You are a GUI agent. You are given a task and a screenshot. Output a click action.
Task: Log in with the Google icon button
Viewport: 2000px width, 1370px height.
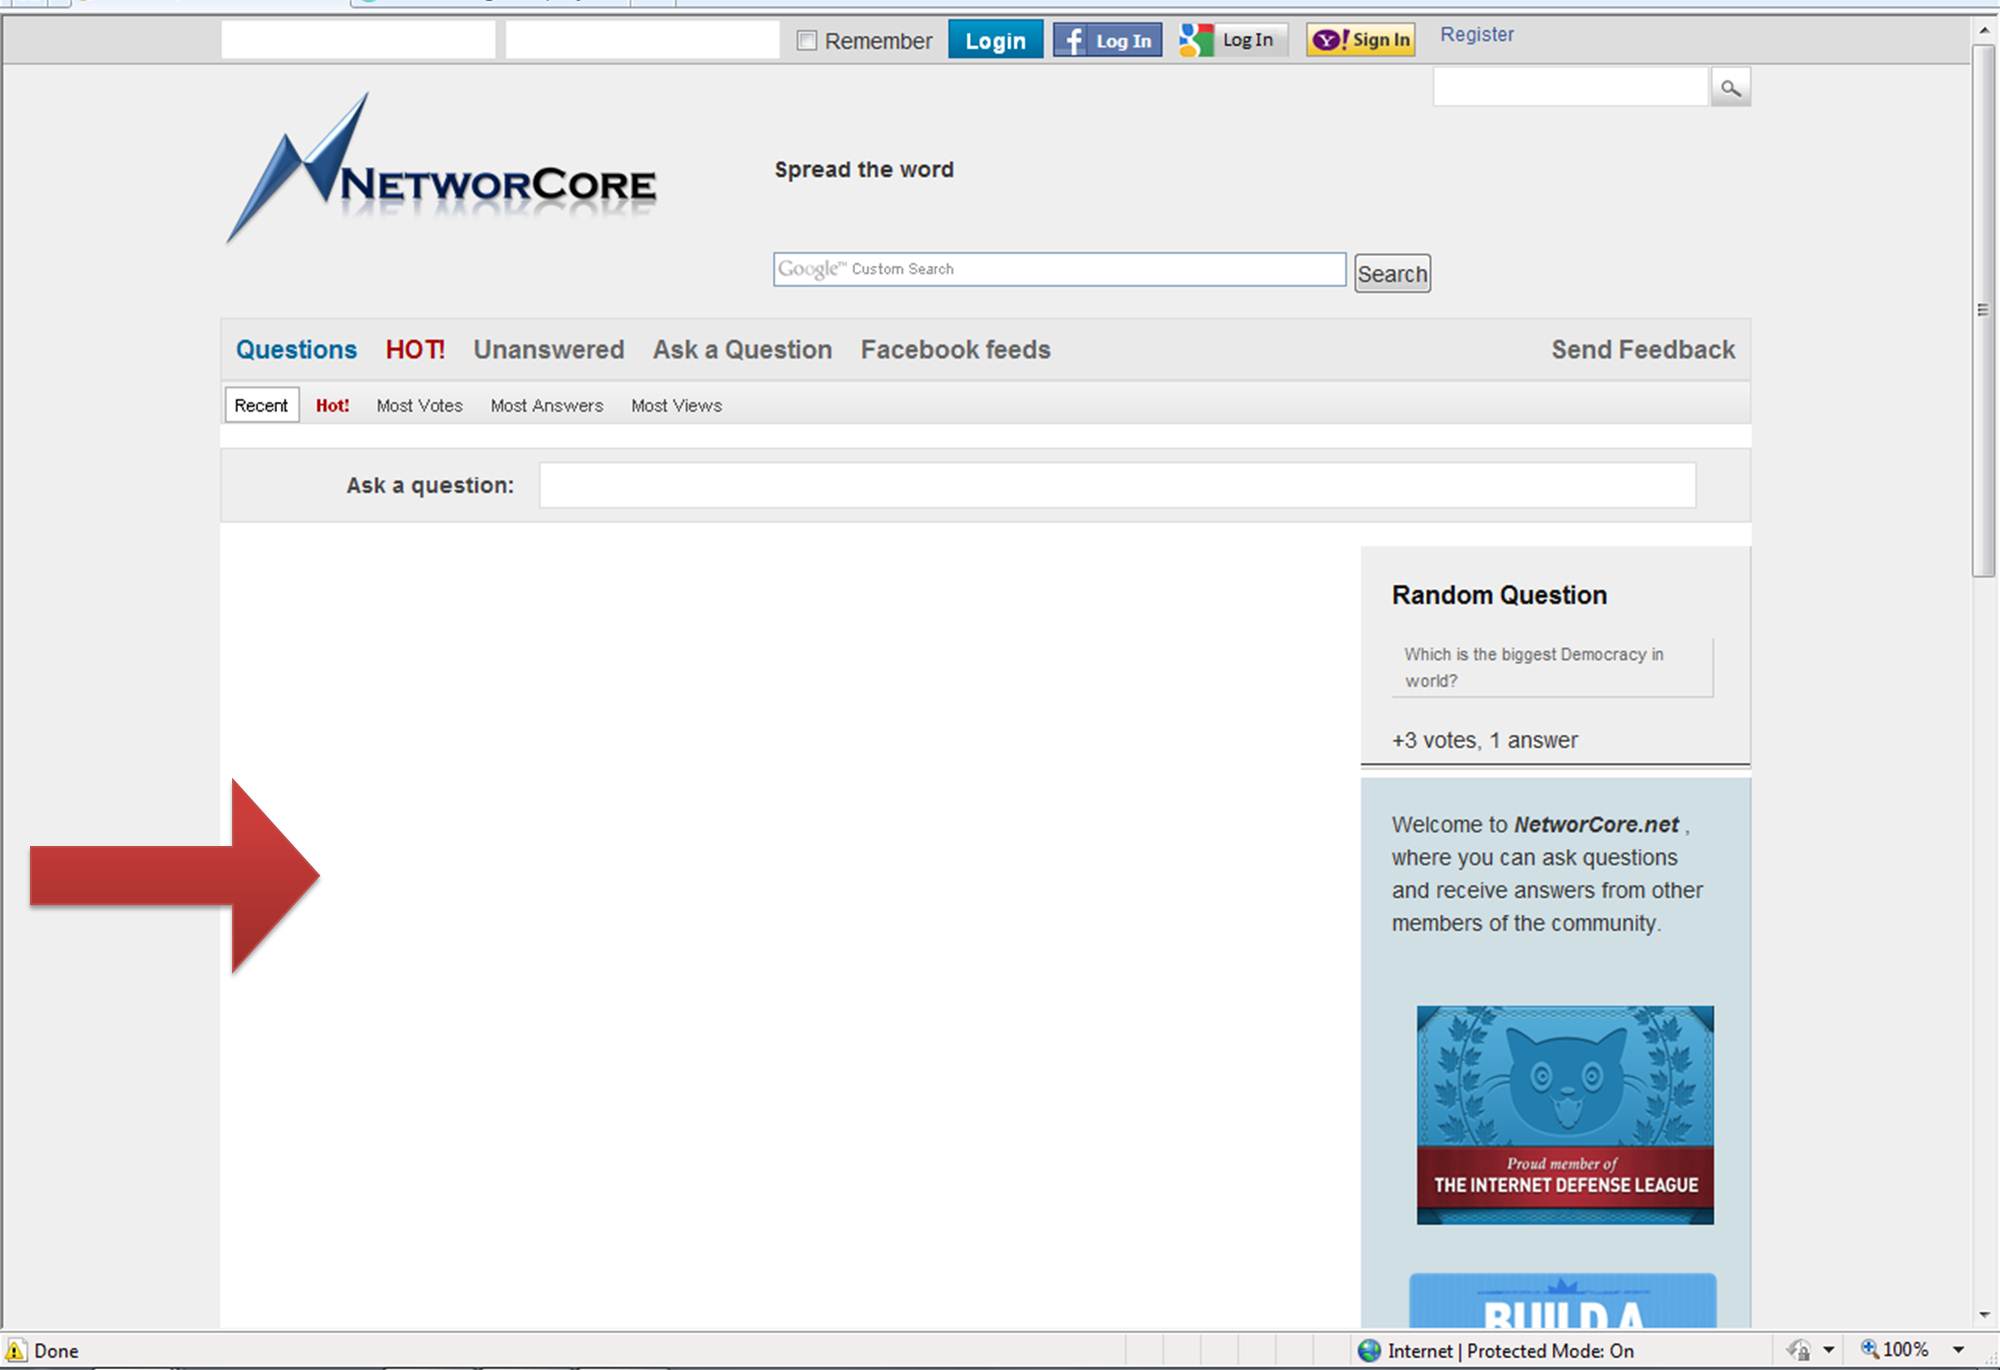click(1231, 40)
